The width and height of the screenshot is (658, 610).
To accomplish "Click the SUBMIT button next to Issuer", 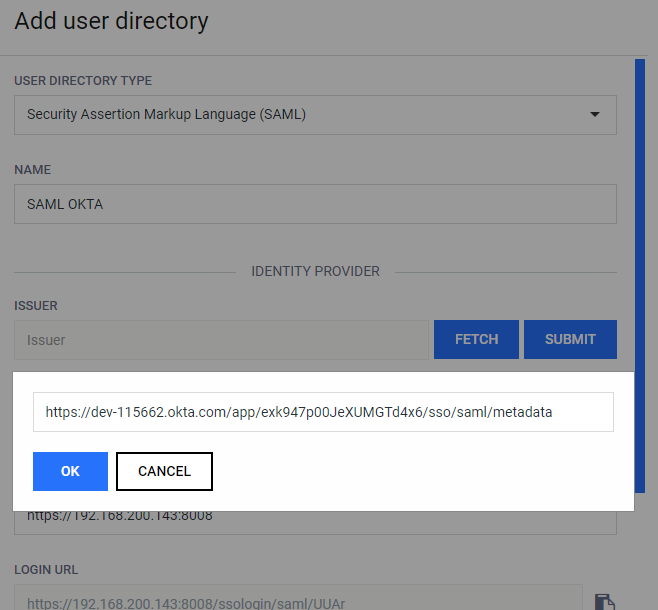I will [x=570, y=339].
